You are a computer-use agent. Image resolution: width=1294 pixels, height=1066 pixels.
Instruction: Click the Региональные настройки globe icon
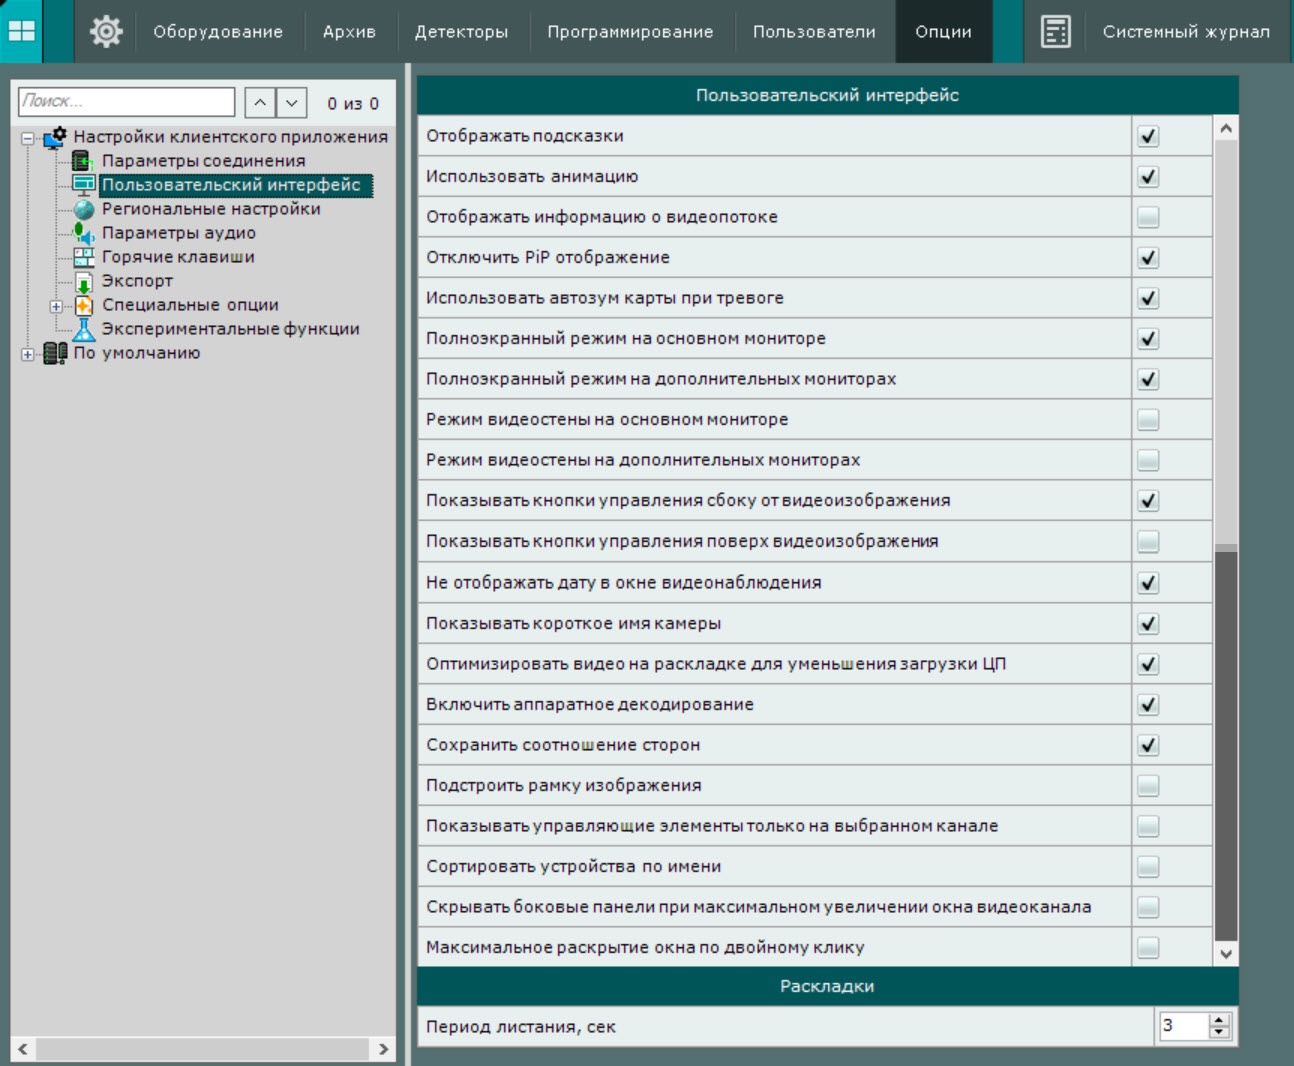click(x=84, y=209)
